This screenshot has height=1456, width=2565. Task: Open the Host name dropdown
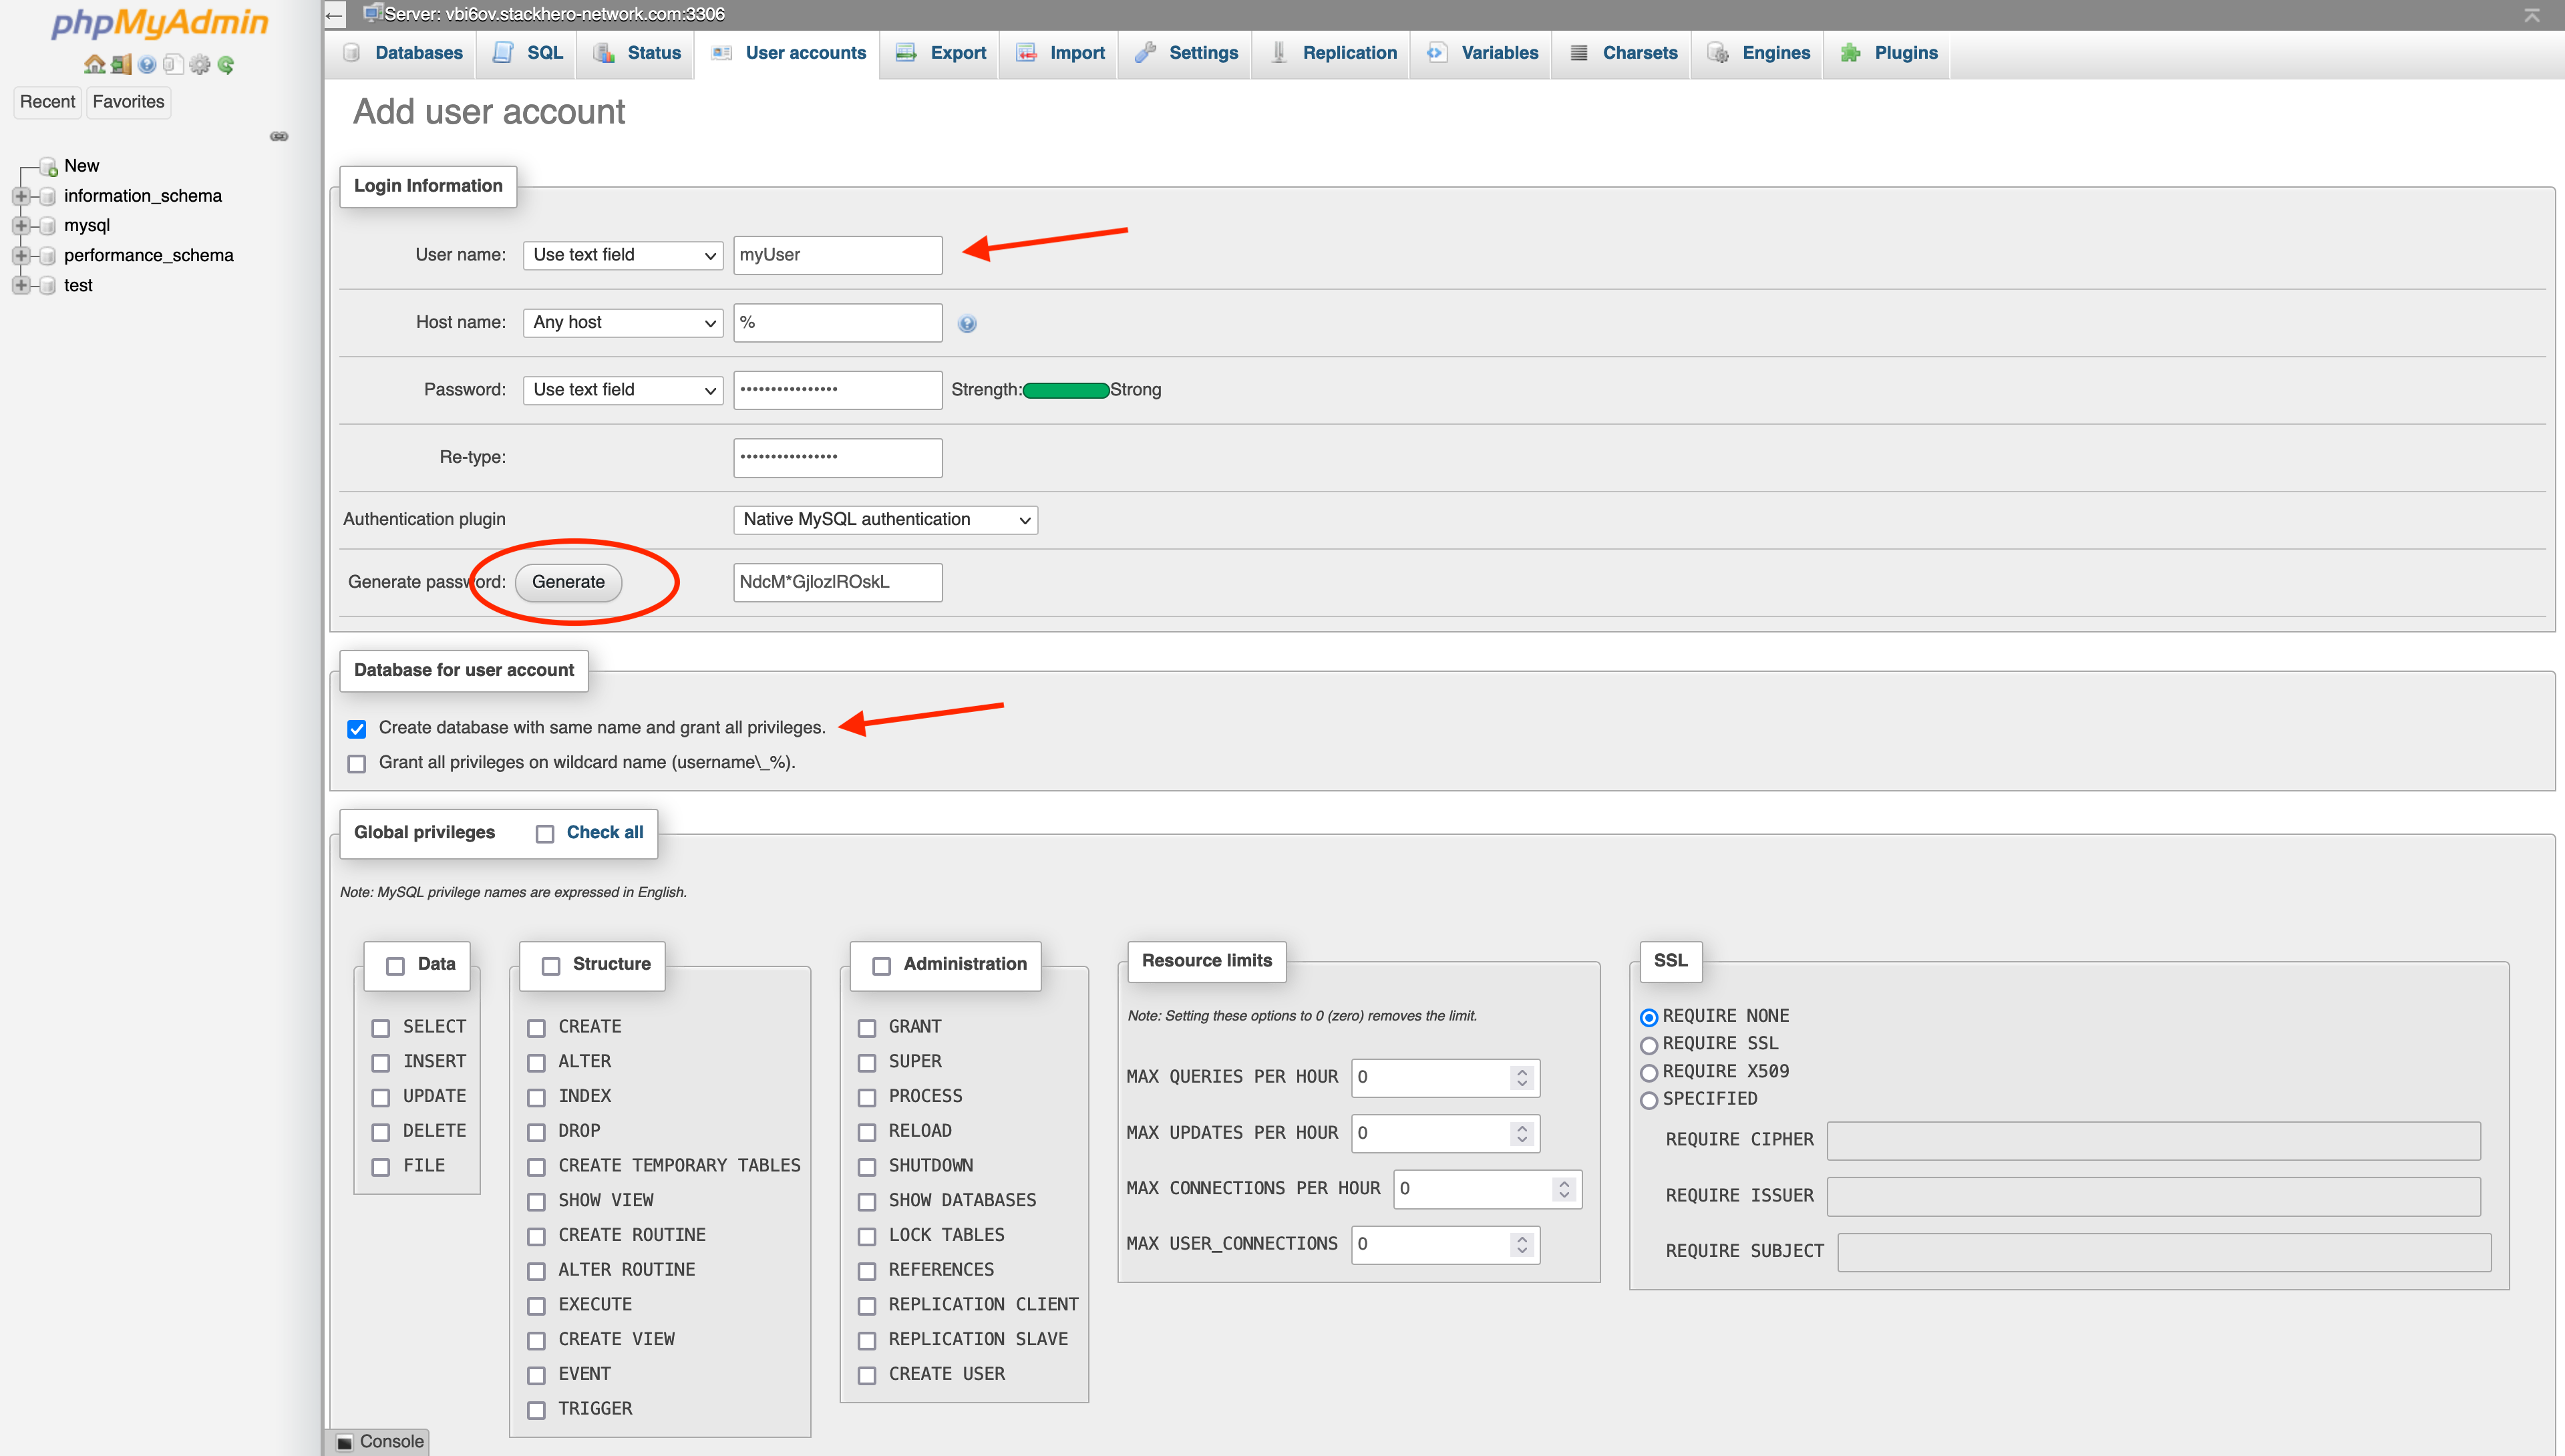point(622,322)
